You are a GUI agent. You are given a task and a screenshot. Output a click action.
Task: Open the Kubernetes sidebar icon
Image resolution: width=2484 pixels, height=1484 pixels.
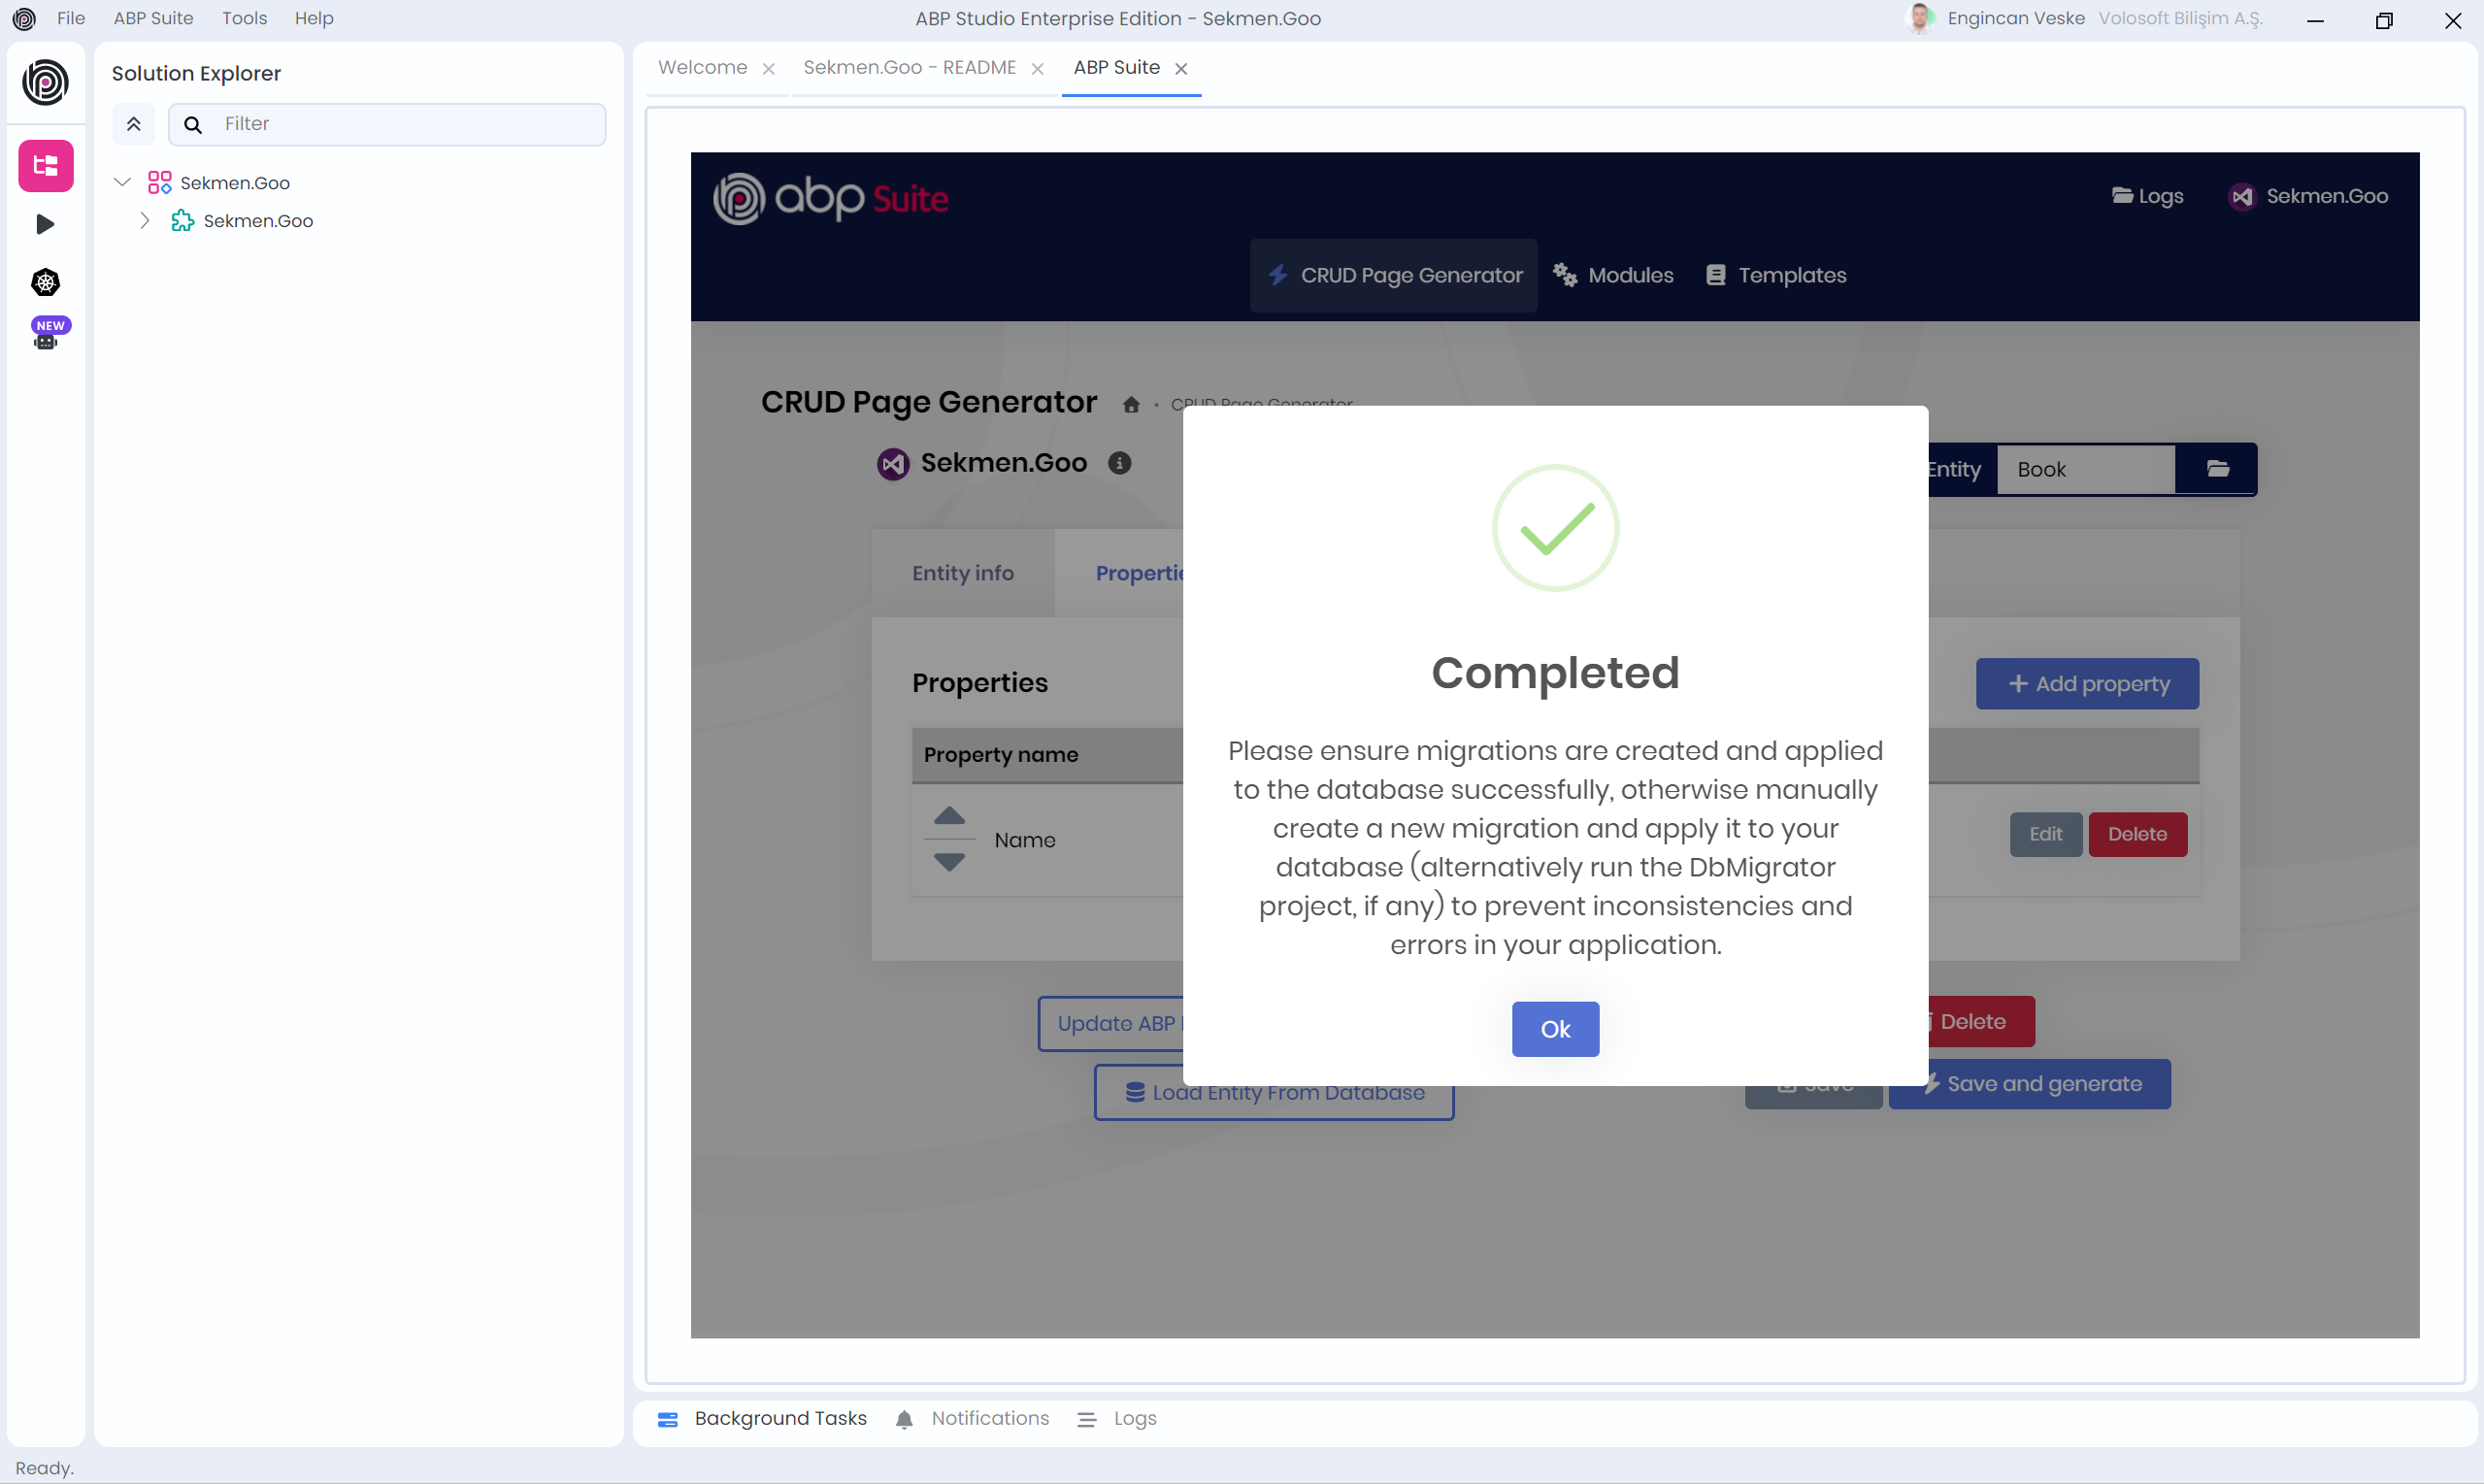coord(46,283)
